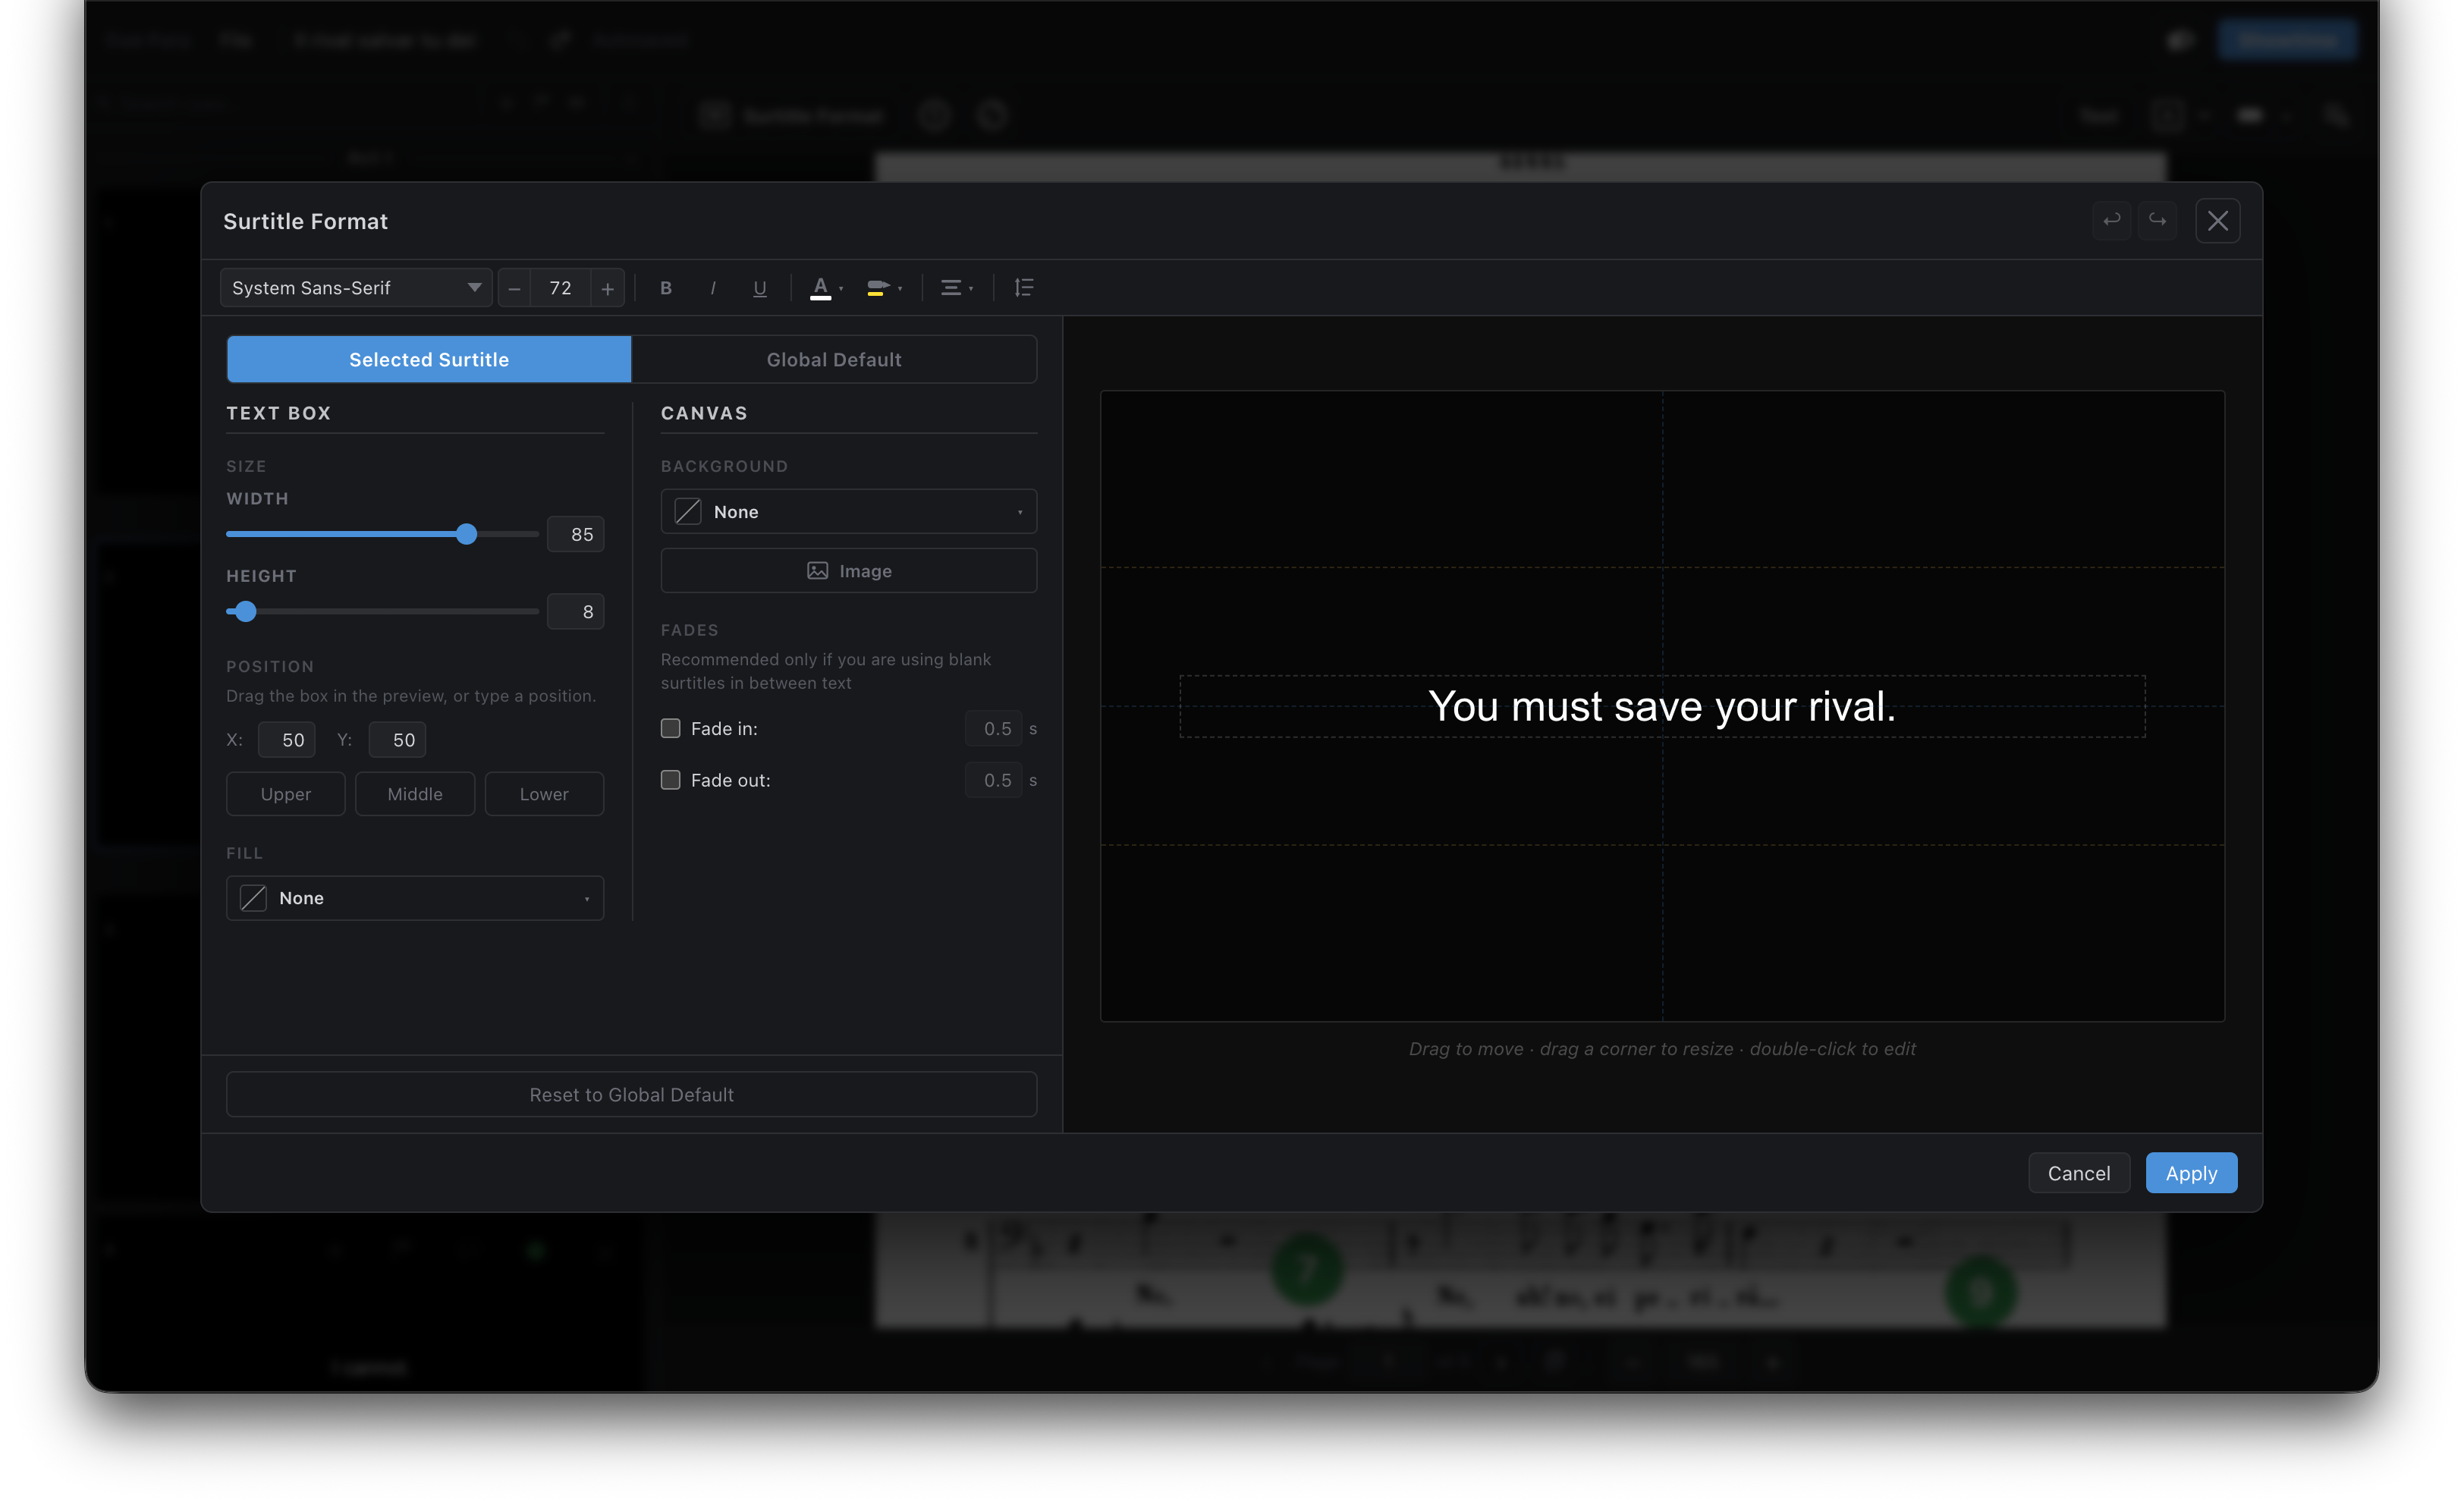The height and width of the screenshot is (1505, 2464).
Task: Toggle italic formatting
Action: (x=713, y=288)
